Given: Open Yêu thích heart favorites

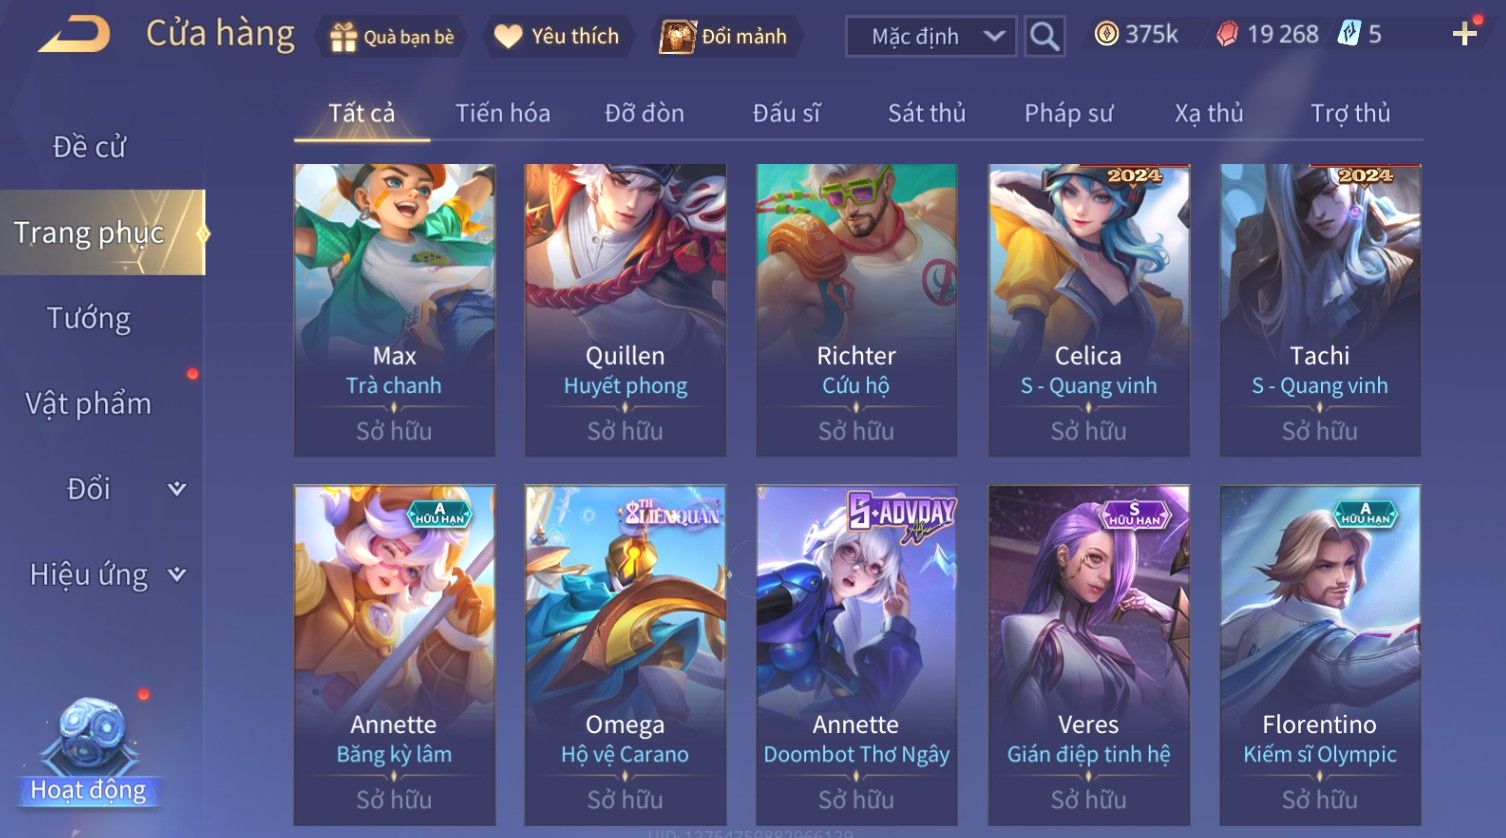Looking at the screenshot, I should 508,37.
